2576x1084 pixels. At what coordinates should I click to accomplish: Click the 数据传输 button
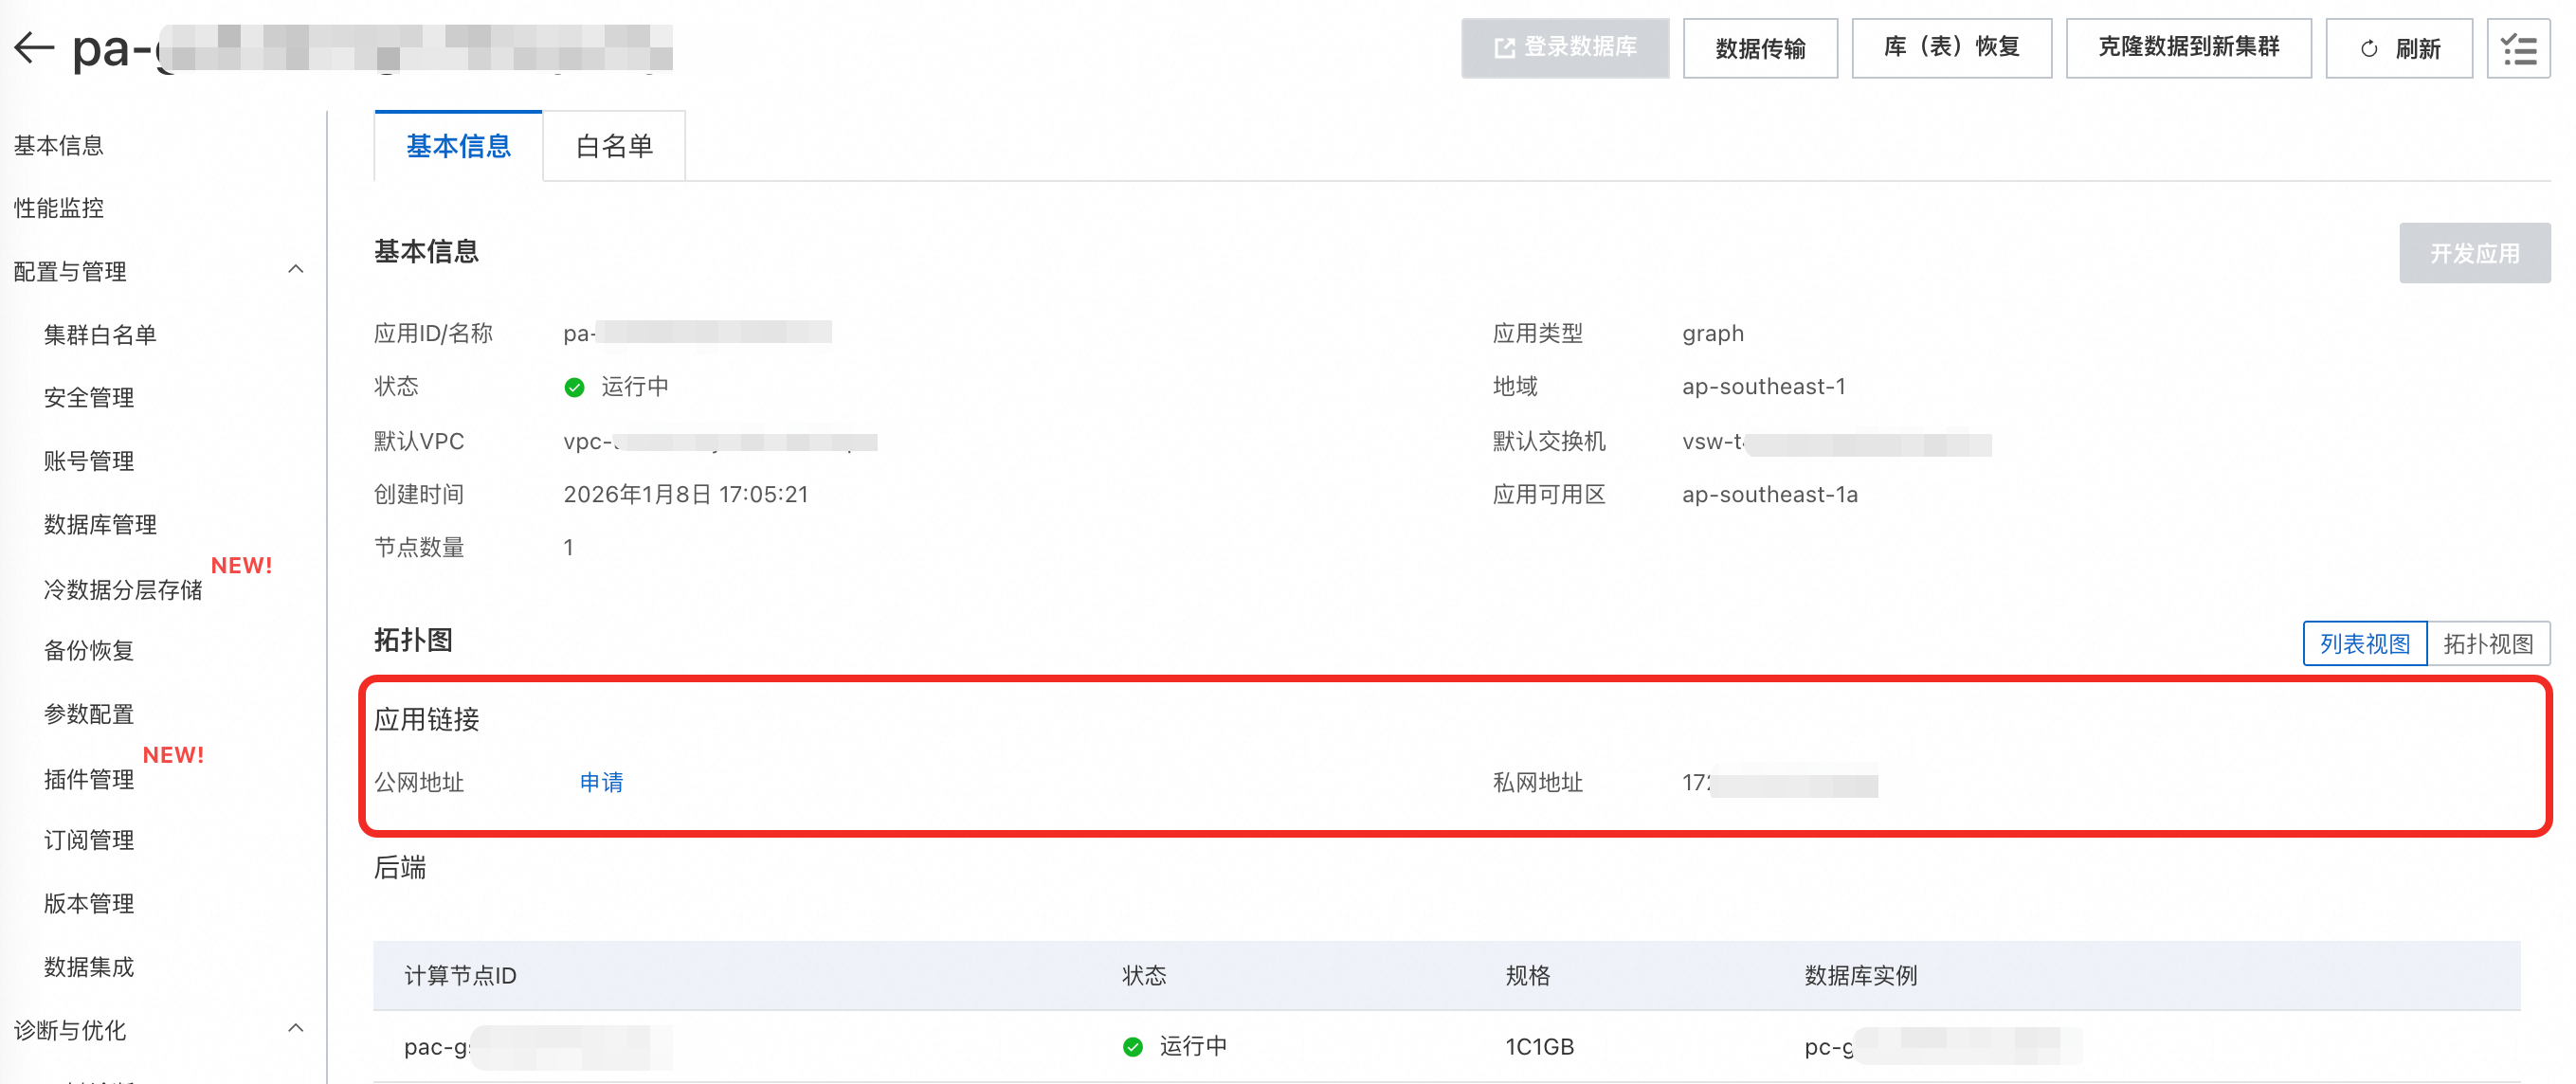coord(1759,48)
